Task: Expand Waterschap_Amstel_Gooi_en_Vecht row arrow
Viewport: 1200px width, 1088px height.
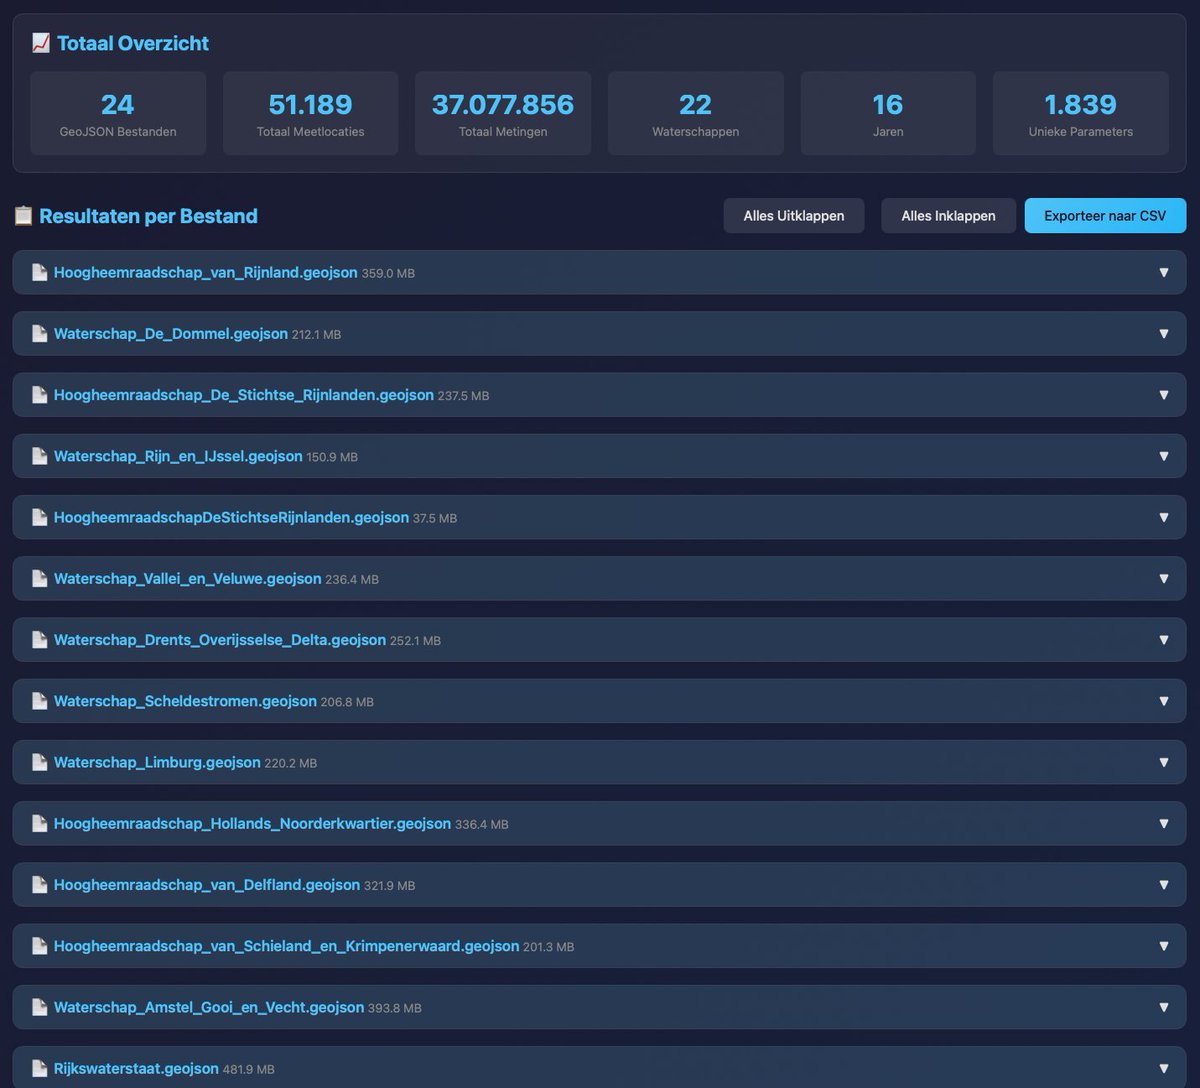Action: [1163, 1007]
